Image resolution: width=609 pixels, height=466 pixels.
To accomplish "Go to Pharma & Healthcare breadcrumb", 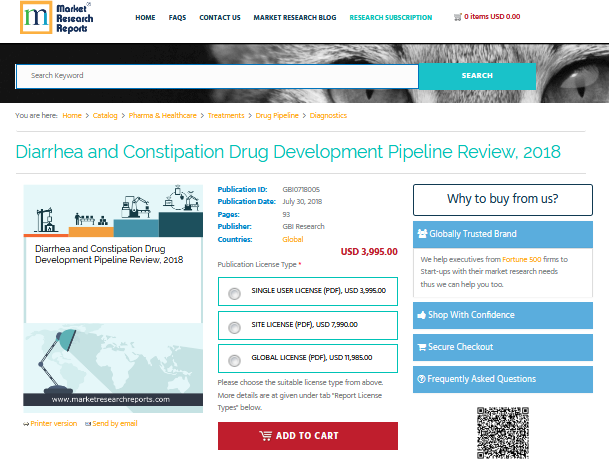I will (x=162, y=116).
